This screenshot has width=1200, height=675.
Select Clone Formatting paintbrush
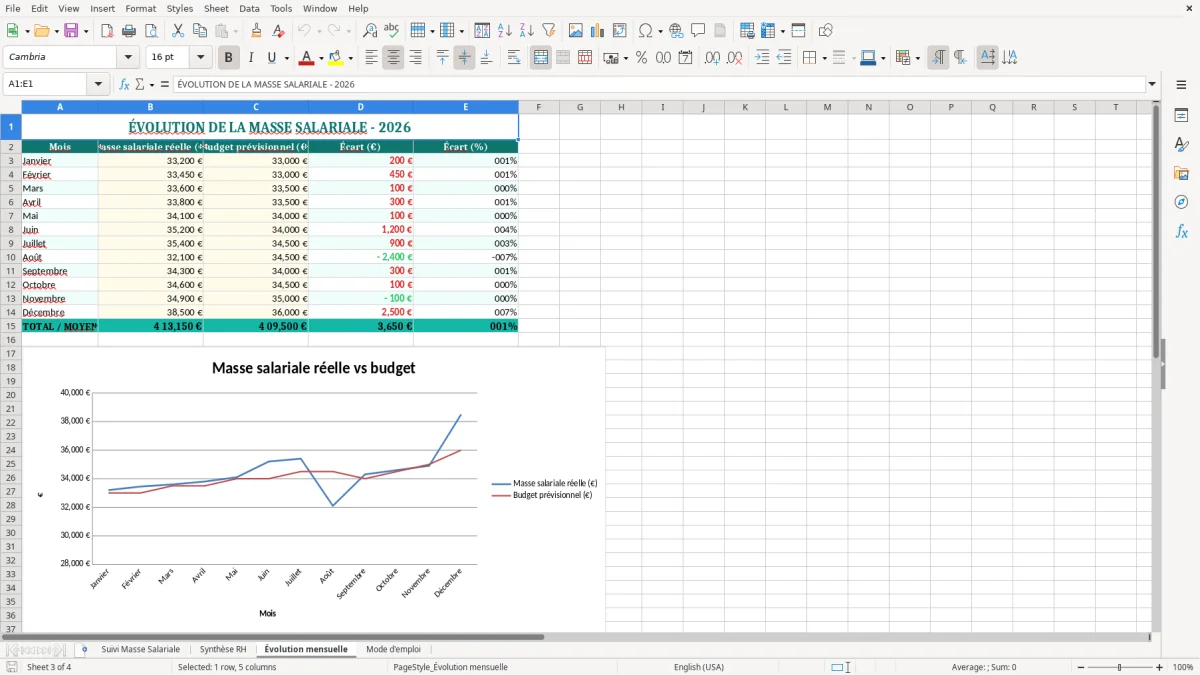pos(257,31)
